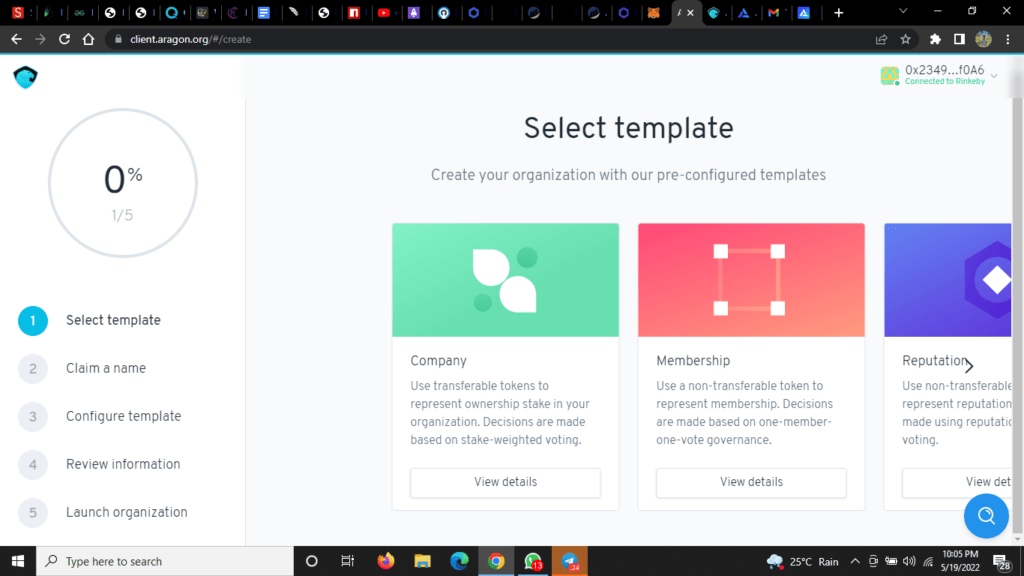The width and height of the screenshot is (1024, 576).
Task: Close the active Aragon tab
Action: (690, 12)
